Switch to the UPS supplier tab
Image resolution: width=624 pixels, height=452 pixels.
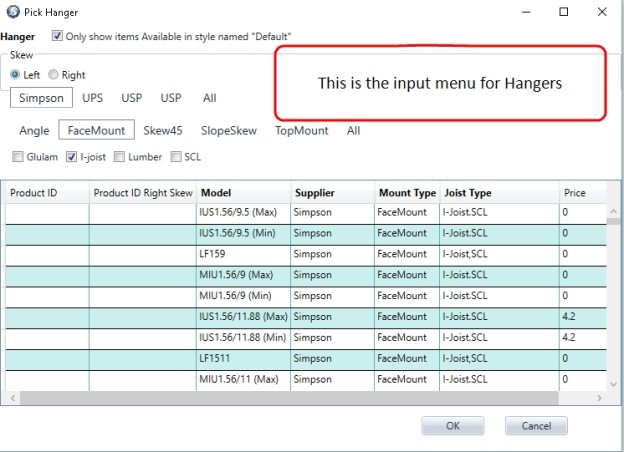(x=93, y=98)
